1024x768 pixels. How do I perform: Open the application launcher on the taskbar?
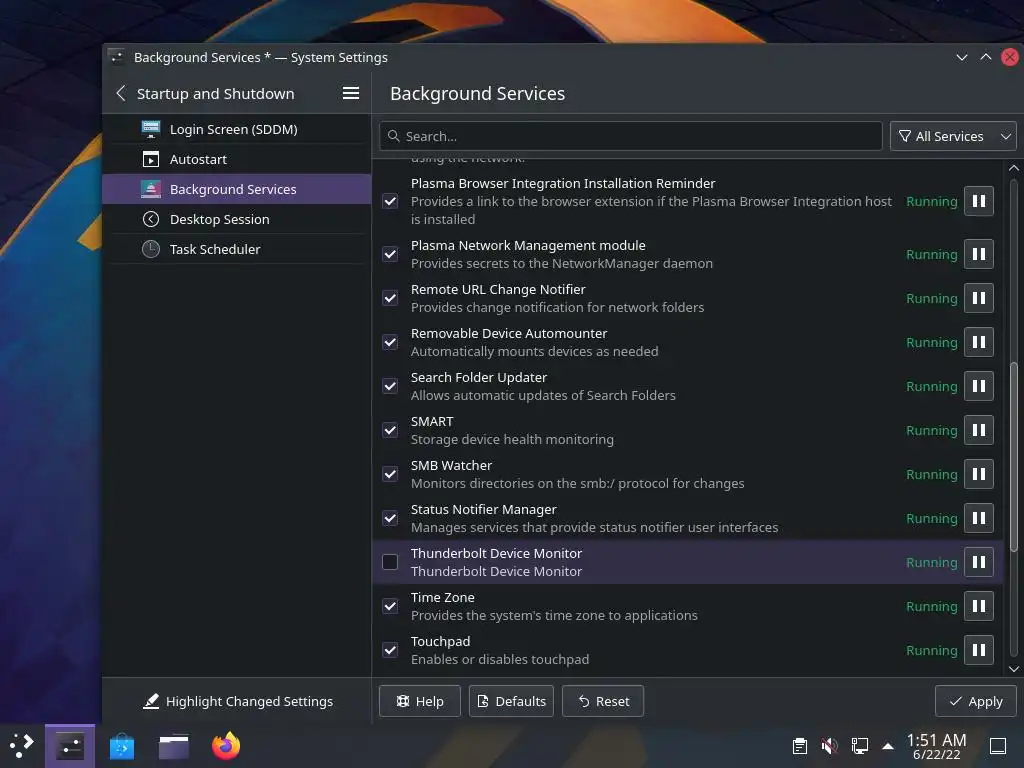(x=21, y=746)
